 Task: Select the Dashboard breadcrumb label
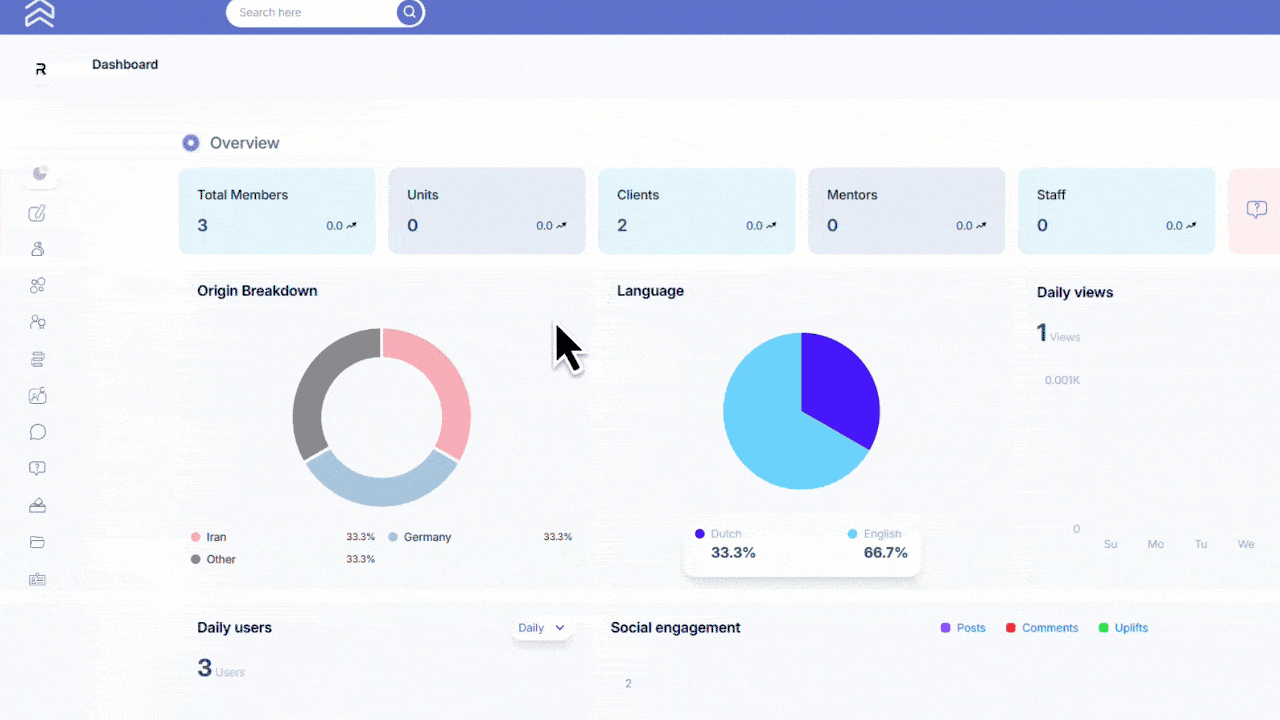click(x=125, y=64)
